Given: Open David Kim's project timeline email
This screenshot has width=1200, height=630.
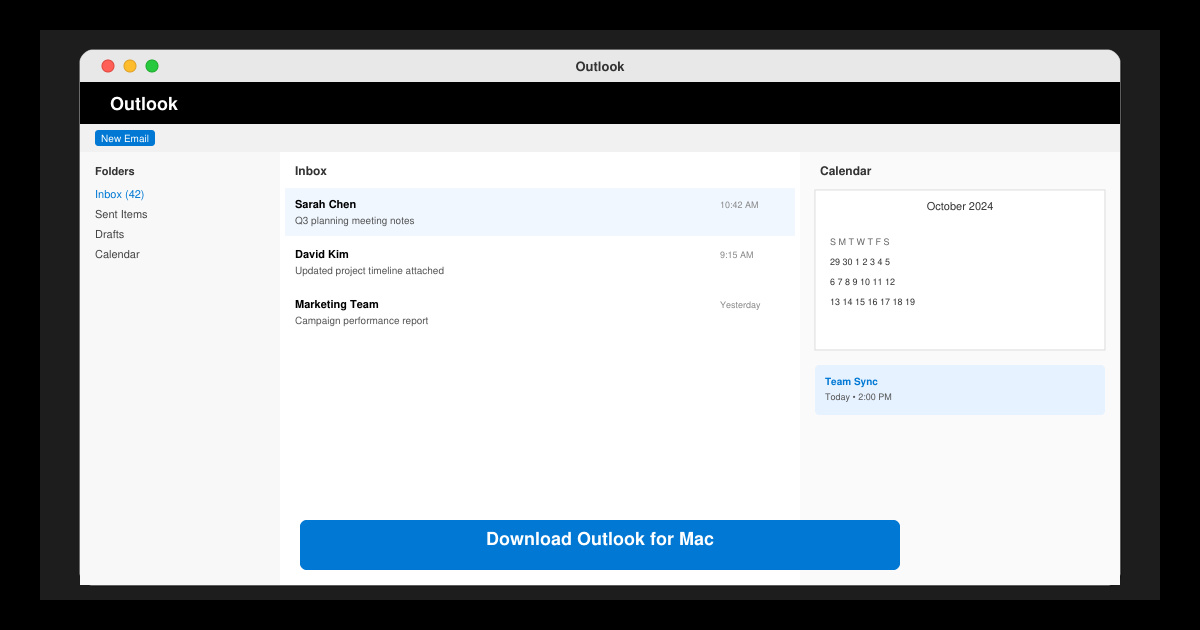Looking at the screenshot, I should (540, 262).
